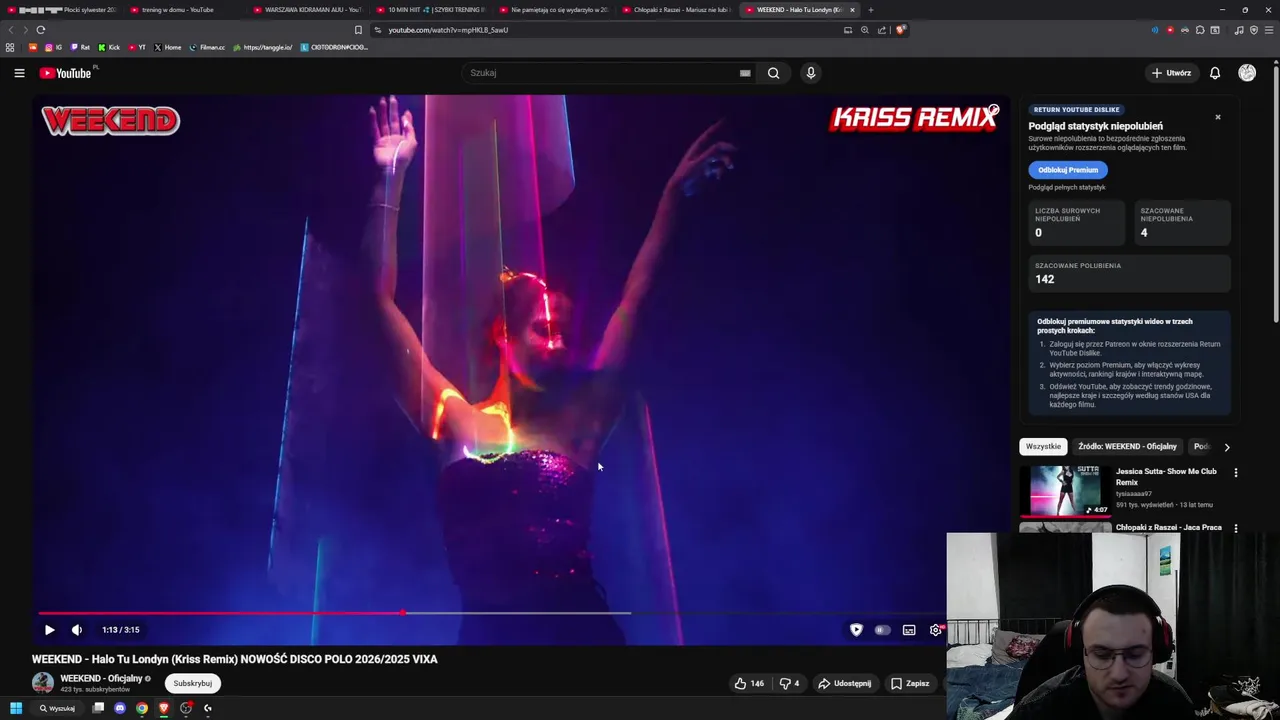
Task: Open the Filman.cc bookmark
Action: [x=207, y=47]
